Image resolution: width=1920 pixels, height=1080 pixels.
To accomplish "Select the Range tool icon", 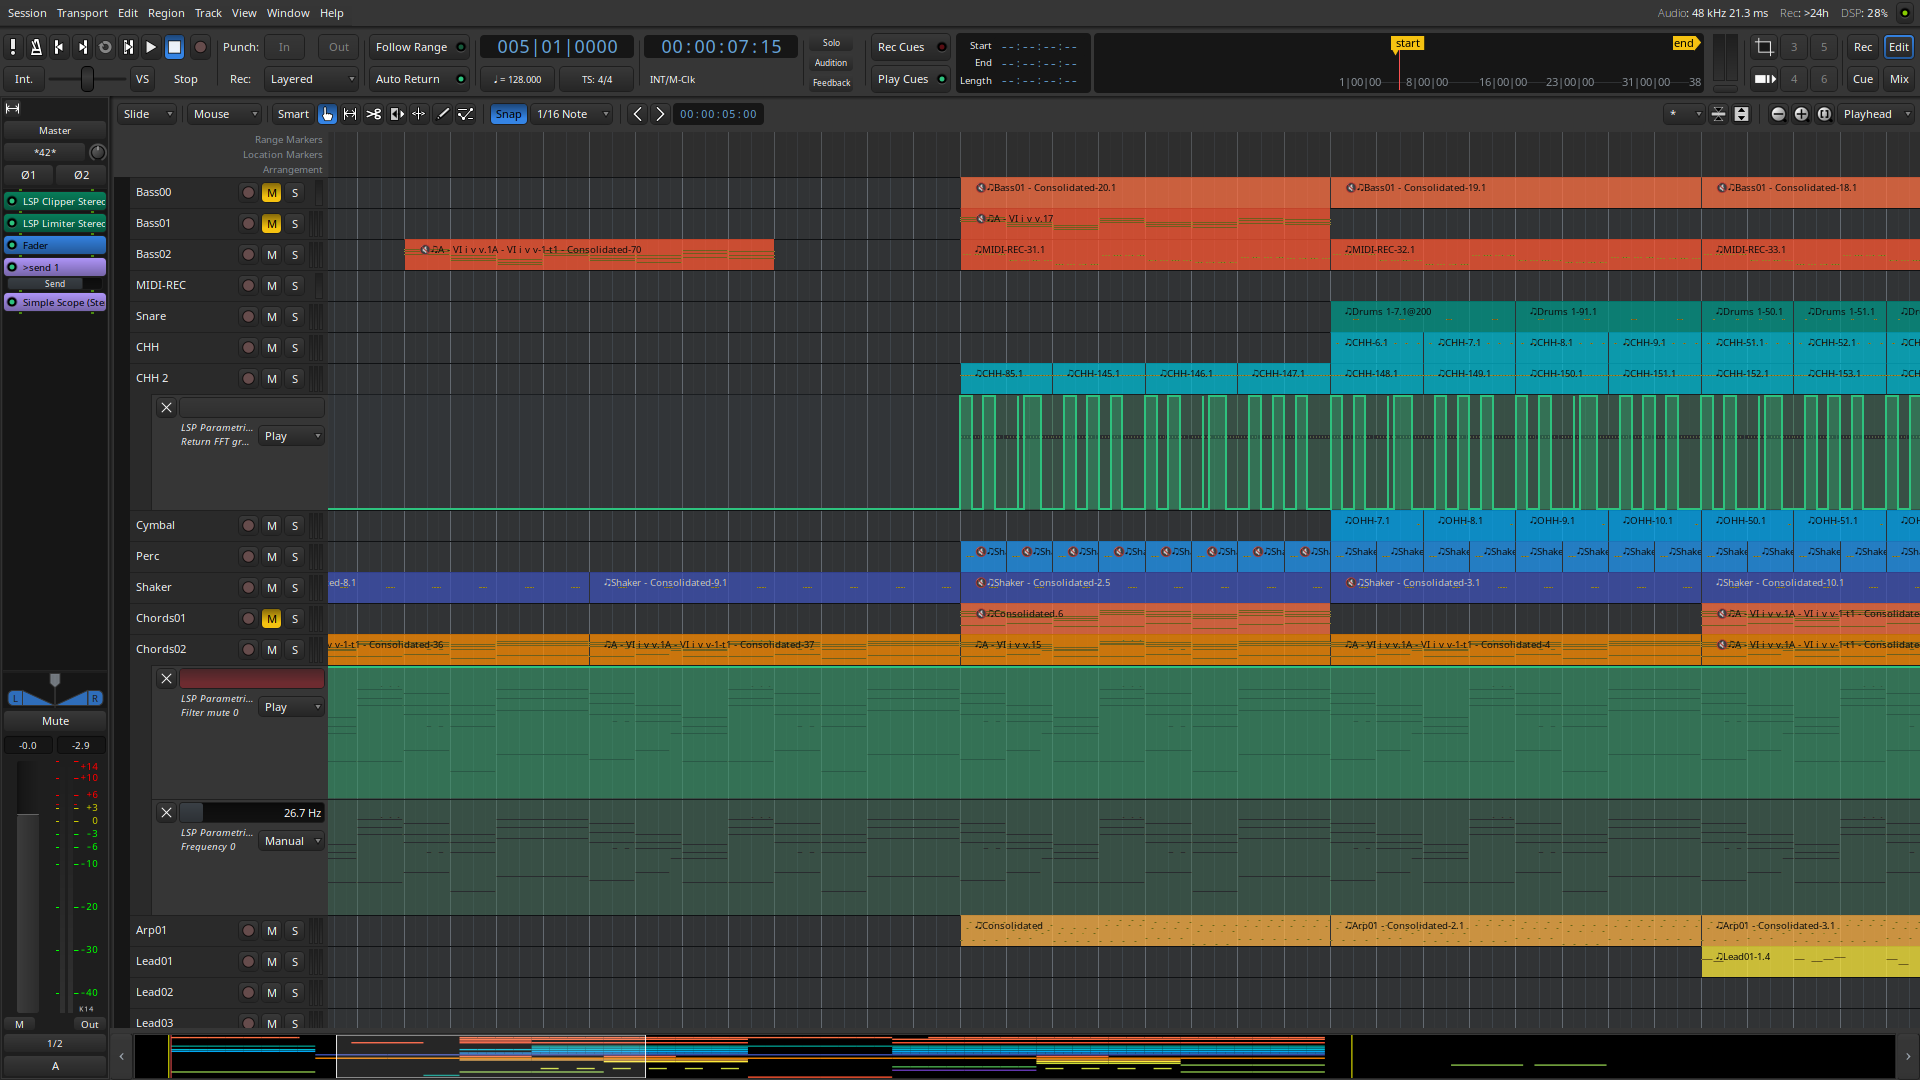I will coord(350,114).
